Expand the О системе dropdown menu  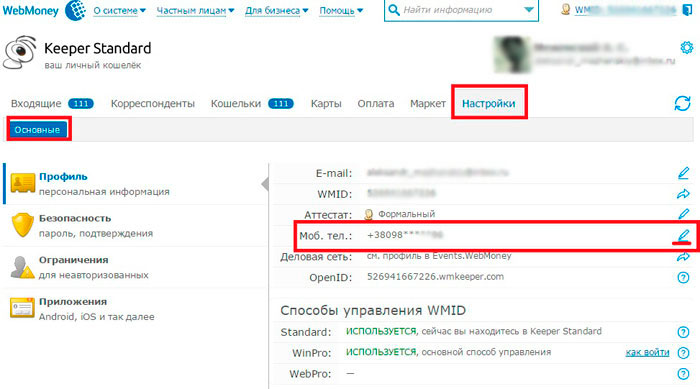pos(119,10)
